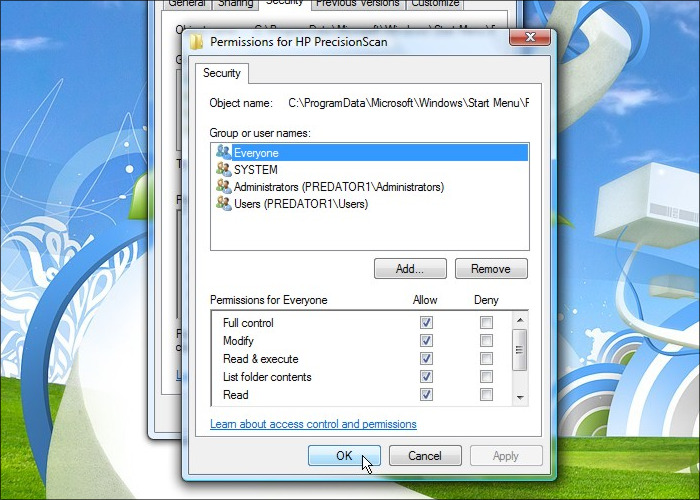Close the Permissions for HP PrecisionScan dialog

coord(530,38)
